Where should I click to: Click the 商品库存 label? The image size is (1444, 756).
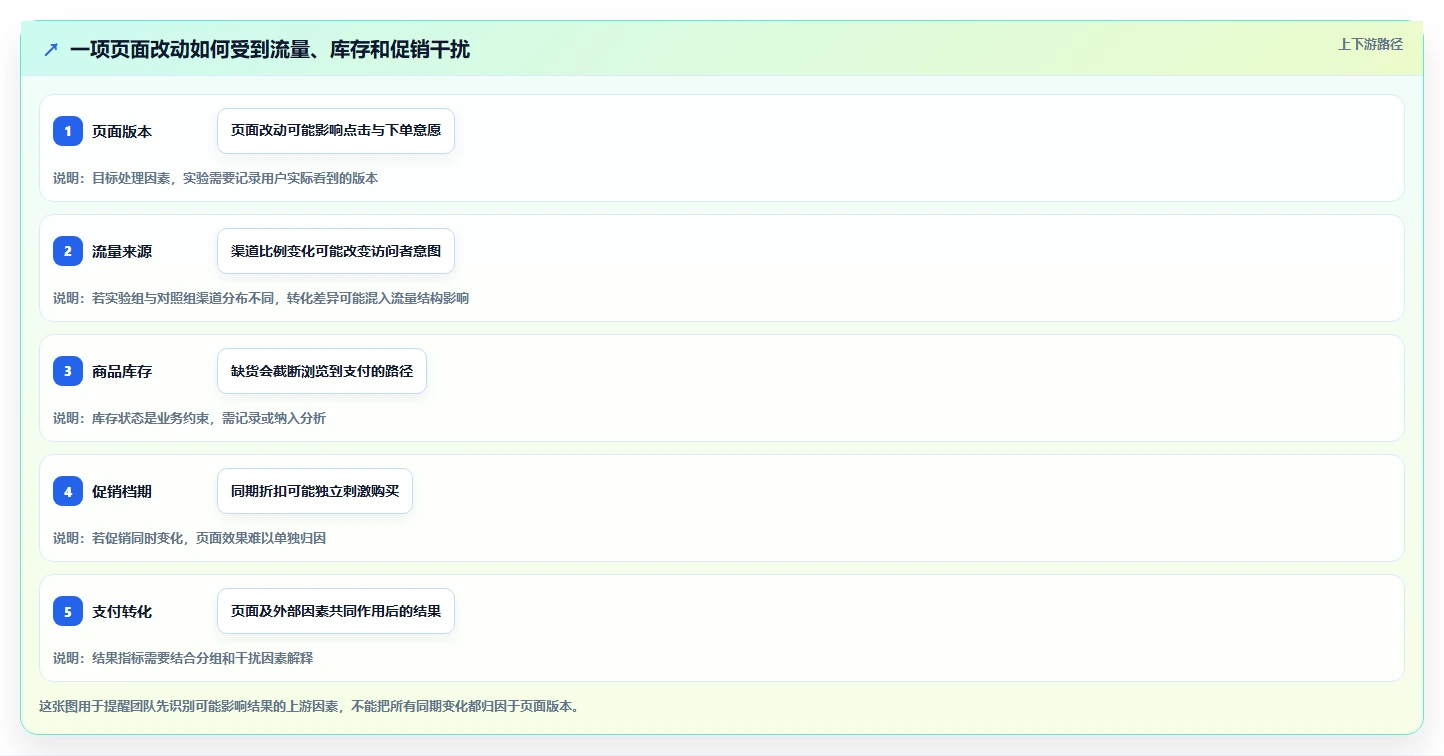pos(122,371)
